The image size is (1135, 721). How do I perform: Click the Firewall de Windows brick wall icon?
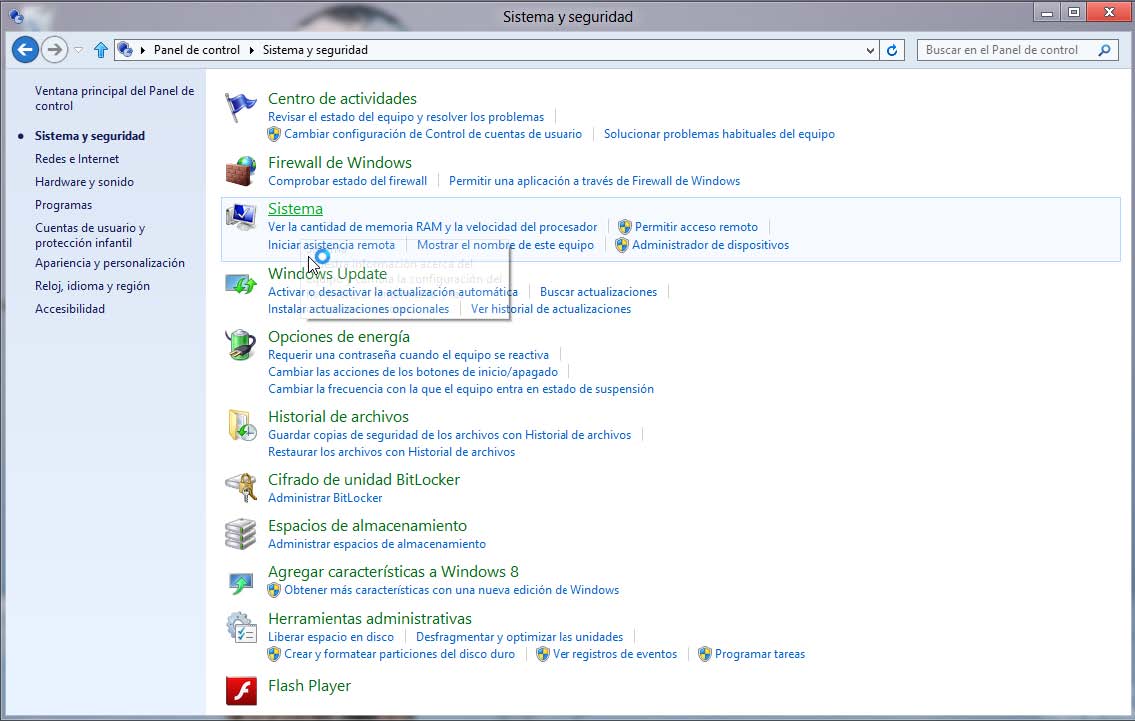point(241,171)
